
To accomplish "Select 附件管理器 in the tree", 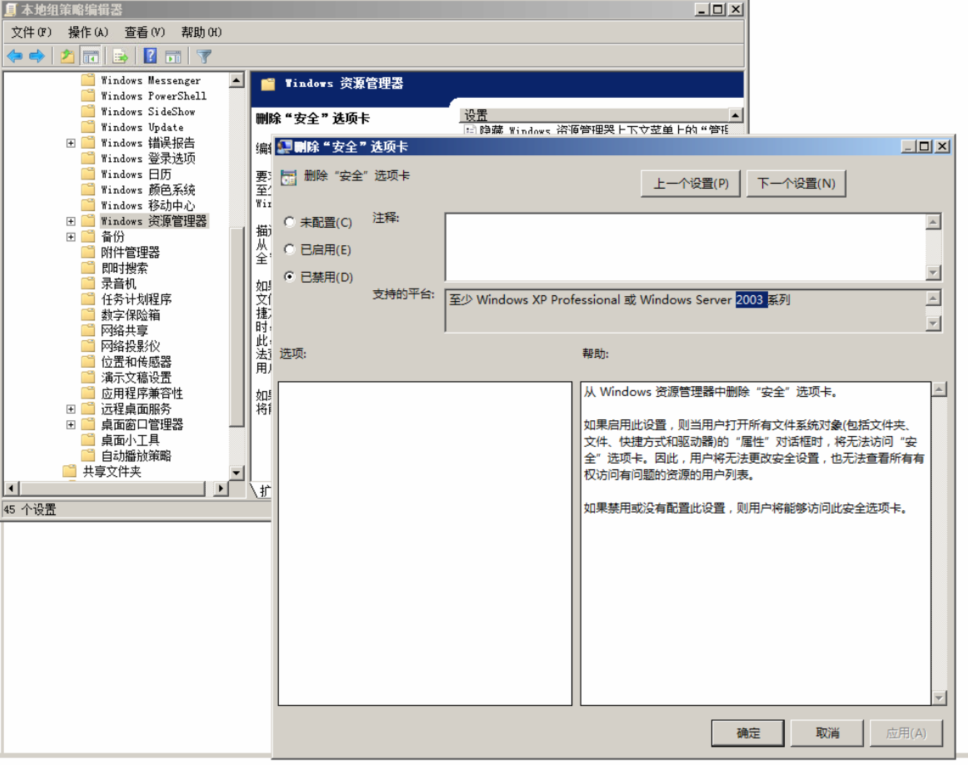I will pos(130,252).
